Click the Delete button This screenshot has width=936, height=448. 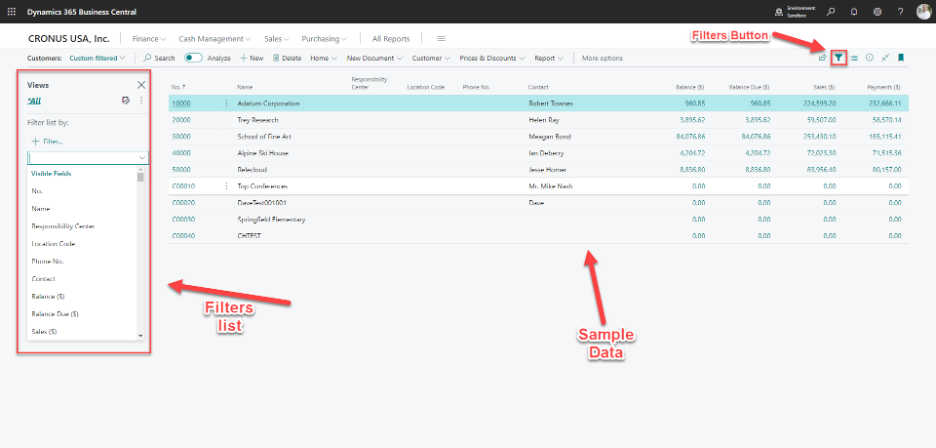click(x=287, y=58)
